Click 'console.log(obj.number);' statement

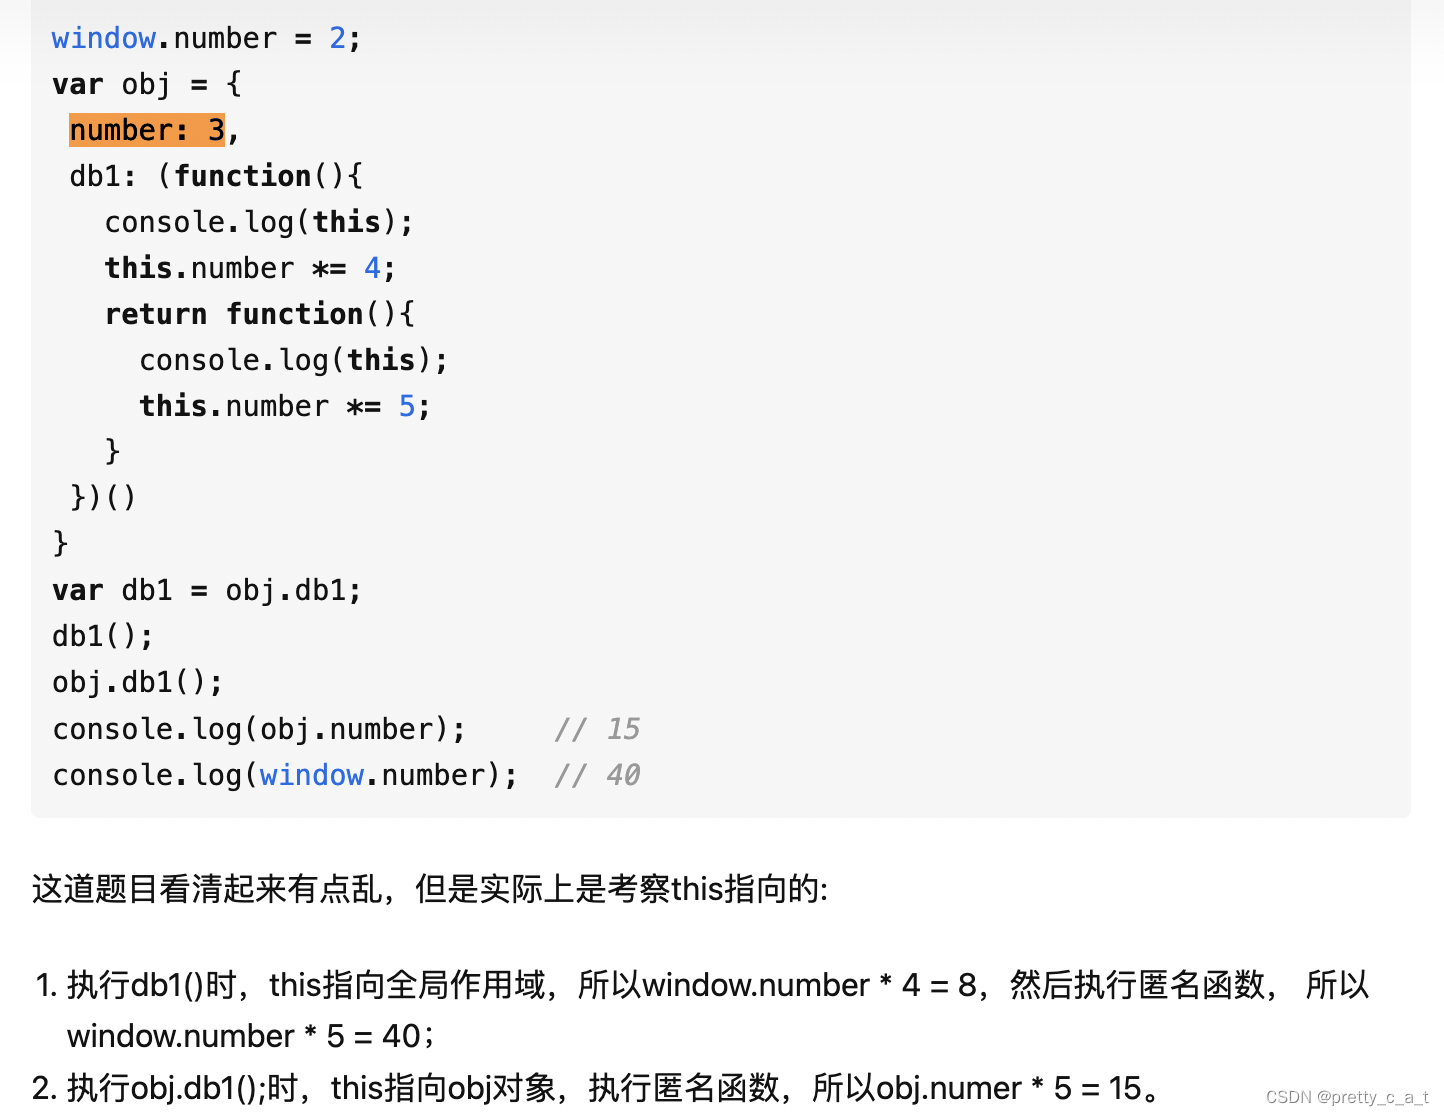click(x=259, y=729)
